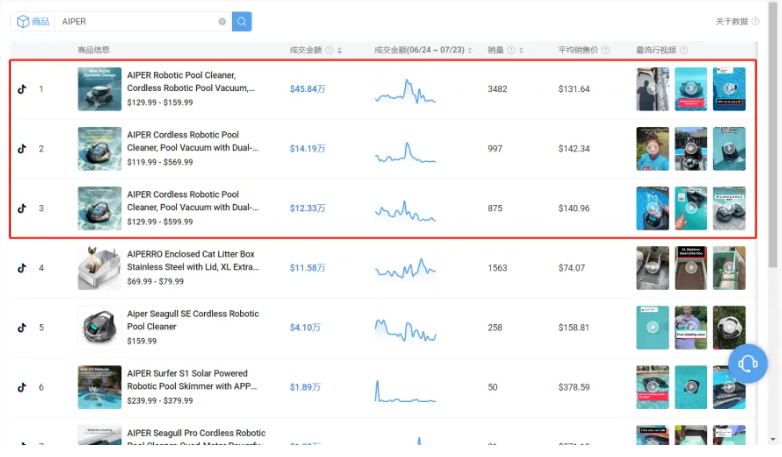The image size is (782, 457).
Task: Click help icon next to 最流行视频
Action: coord(684,50)
